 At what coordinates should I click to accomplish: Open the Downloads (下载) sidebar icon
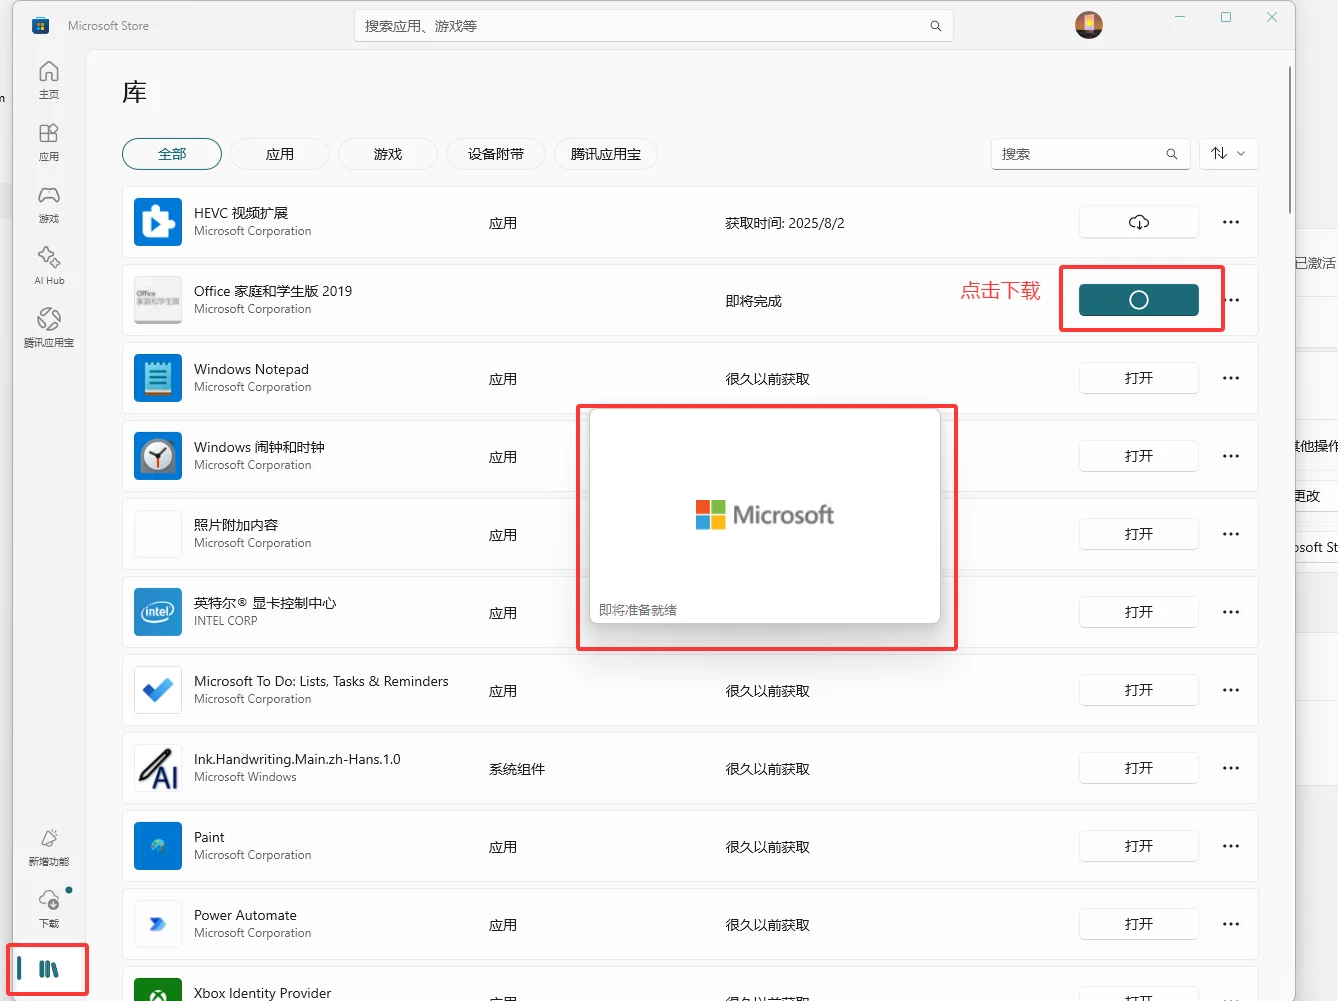[x=49, y=909]
